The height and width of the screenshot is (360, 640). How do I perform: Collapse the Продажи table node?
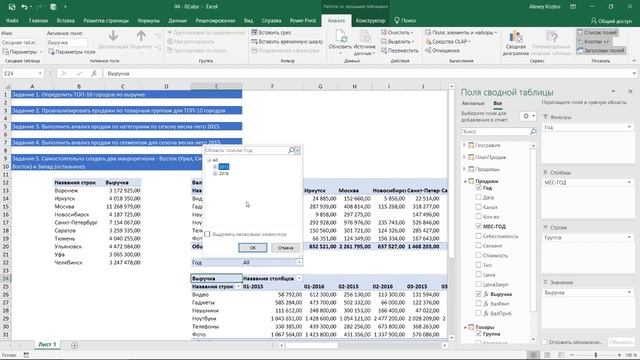[x=465, y=181]
